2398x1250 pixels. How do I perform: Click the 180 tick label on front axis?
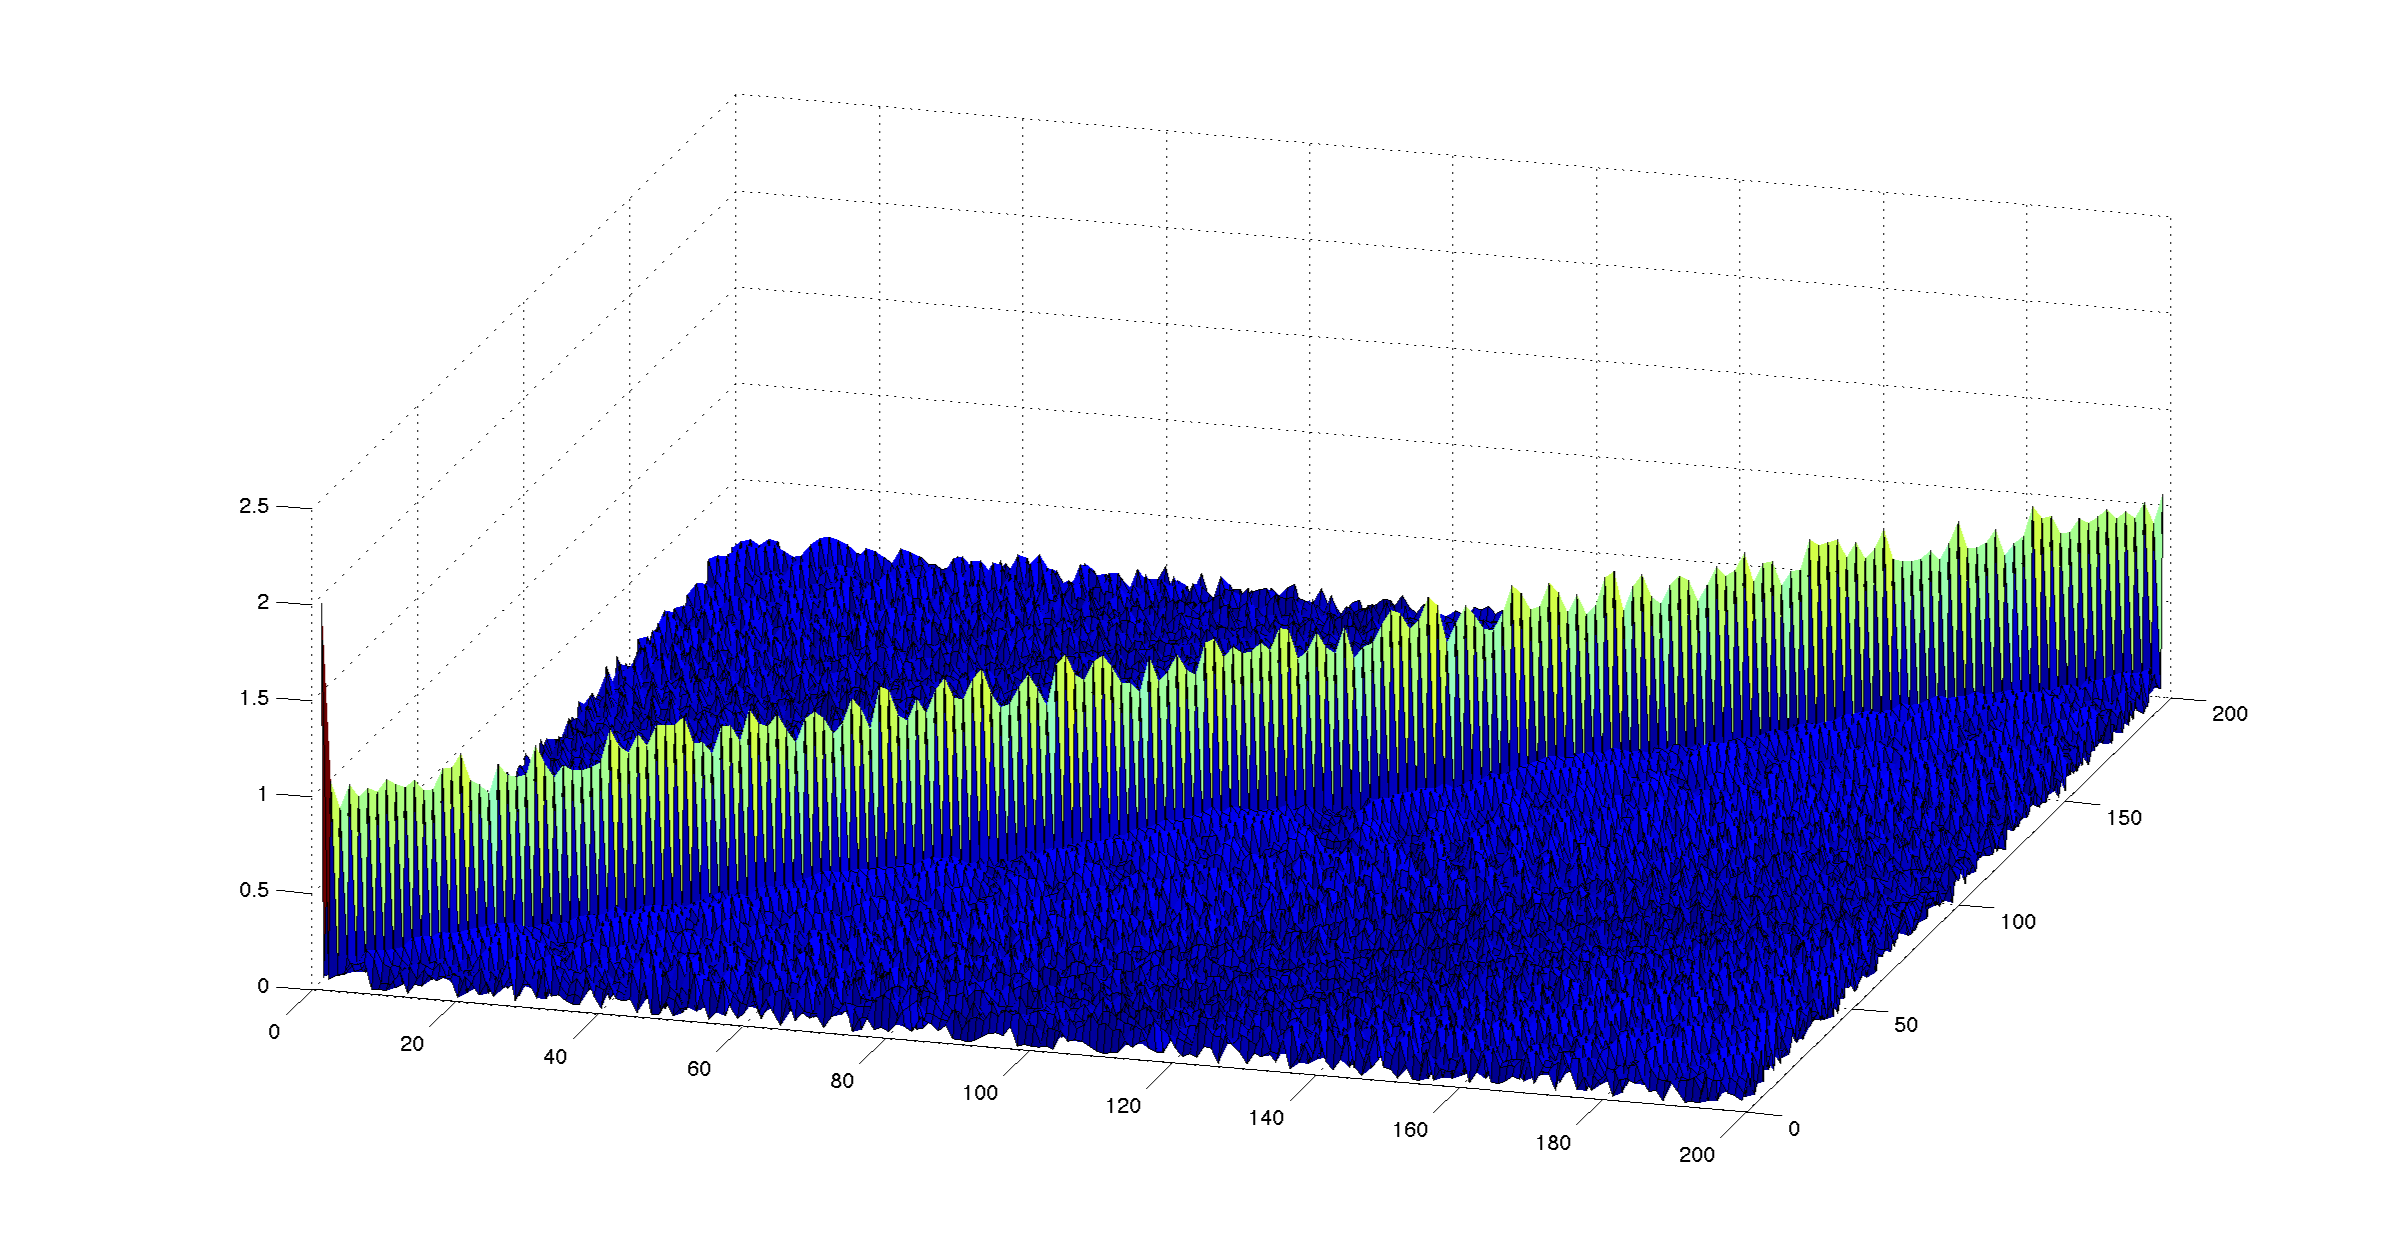[x=1553, y=1143]
